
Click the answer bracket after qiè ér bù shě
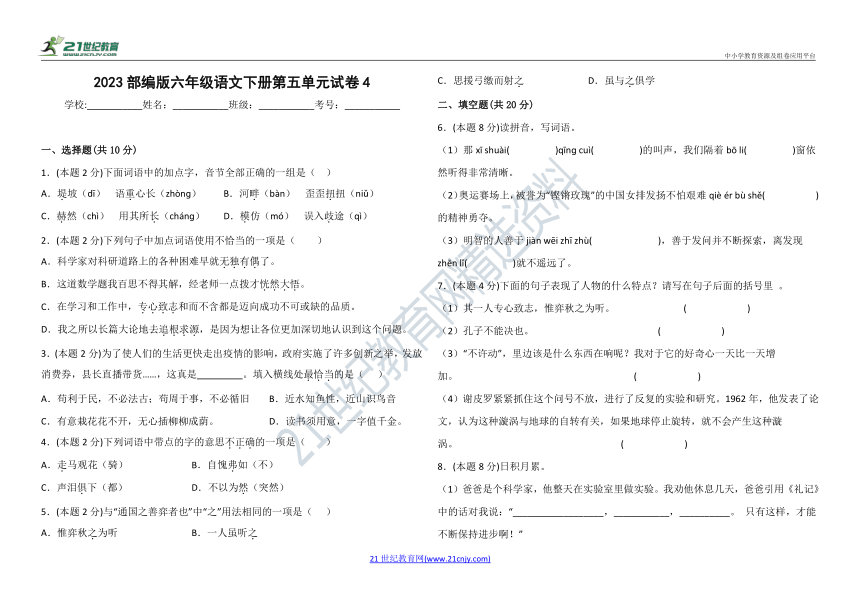click(790, 196)
